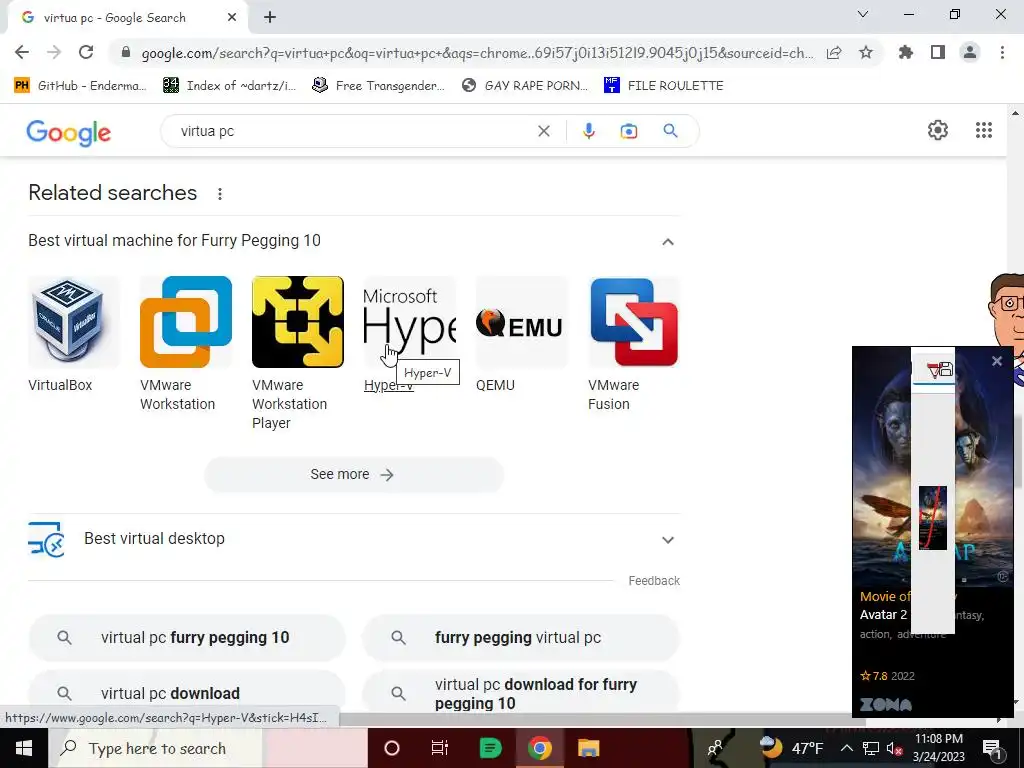Expand the 'Best virtual desktop' section
Screen dimensions: 1024x768
click(667, 540)
